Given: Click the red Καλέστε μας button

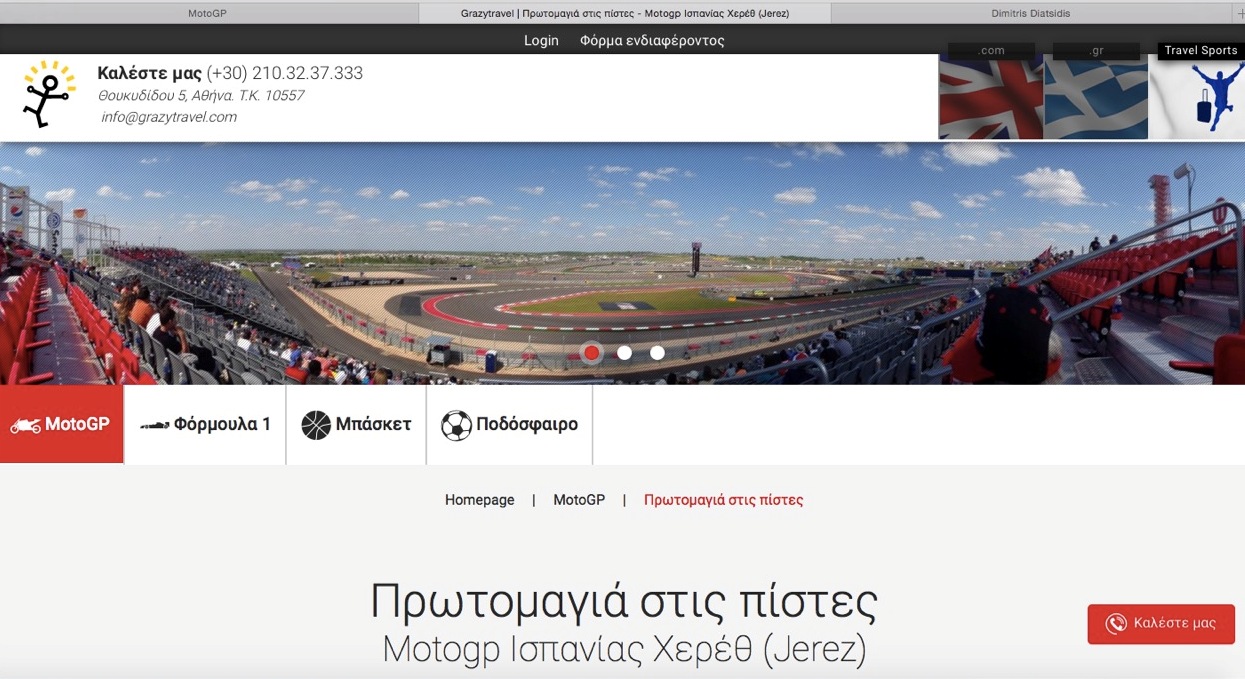Looking at the screenshot, I should tap(1161, 624).
